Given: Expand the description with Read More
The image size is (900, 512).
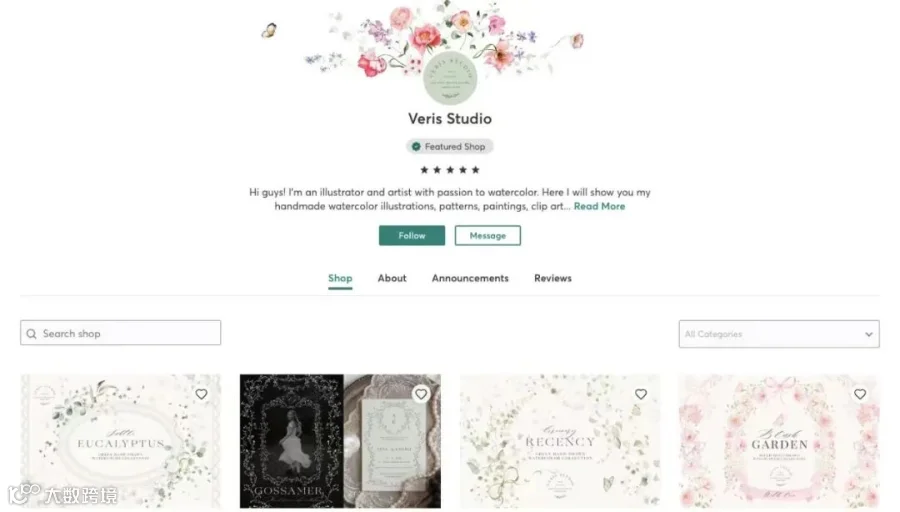Looking at the screenshot, I should pyautogui.click(x=599, y=206).
